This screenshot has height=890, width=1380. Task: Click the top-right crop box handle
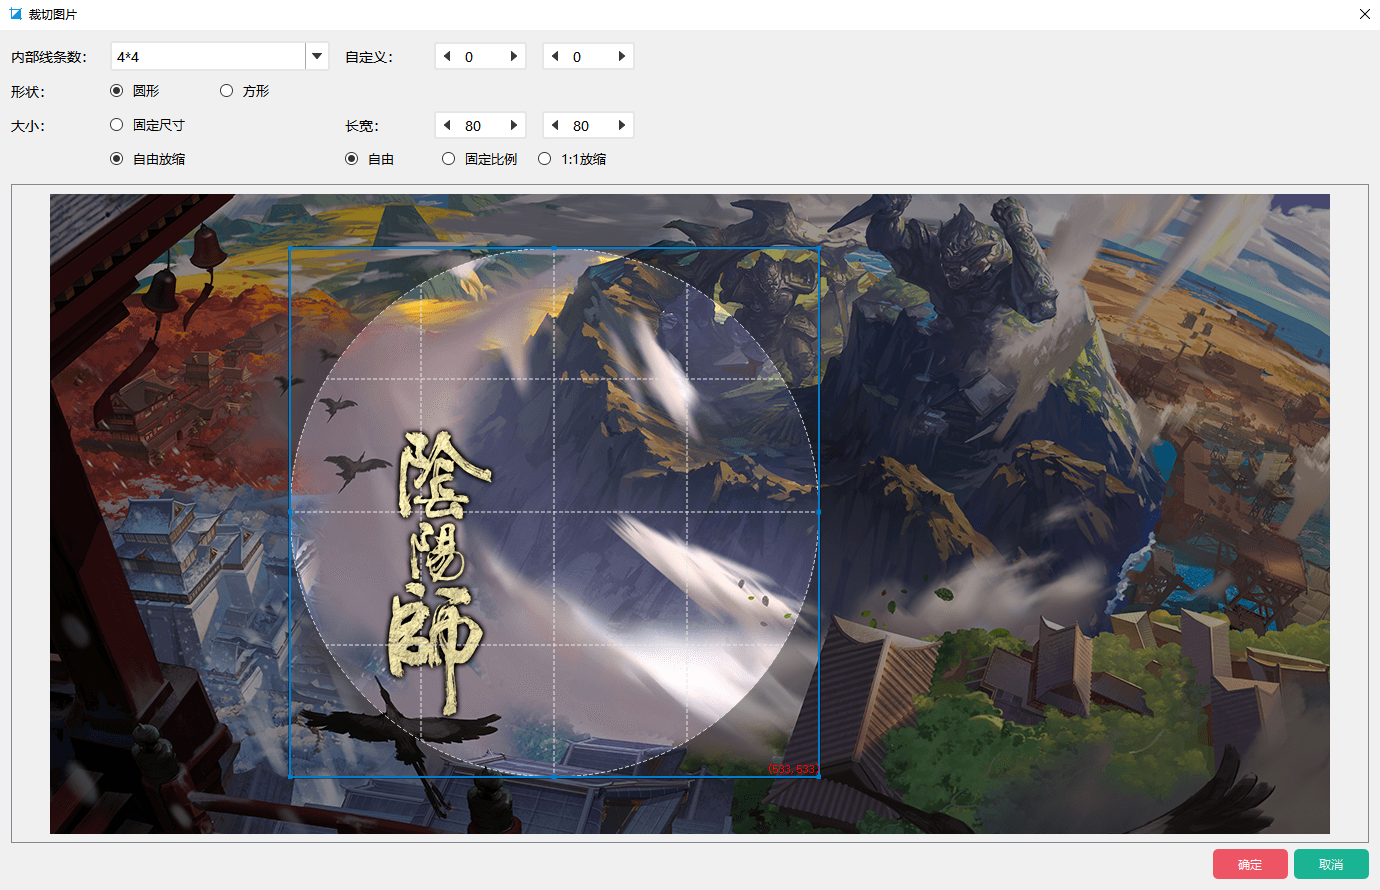click(819, 248)
